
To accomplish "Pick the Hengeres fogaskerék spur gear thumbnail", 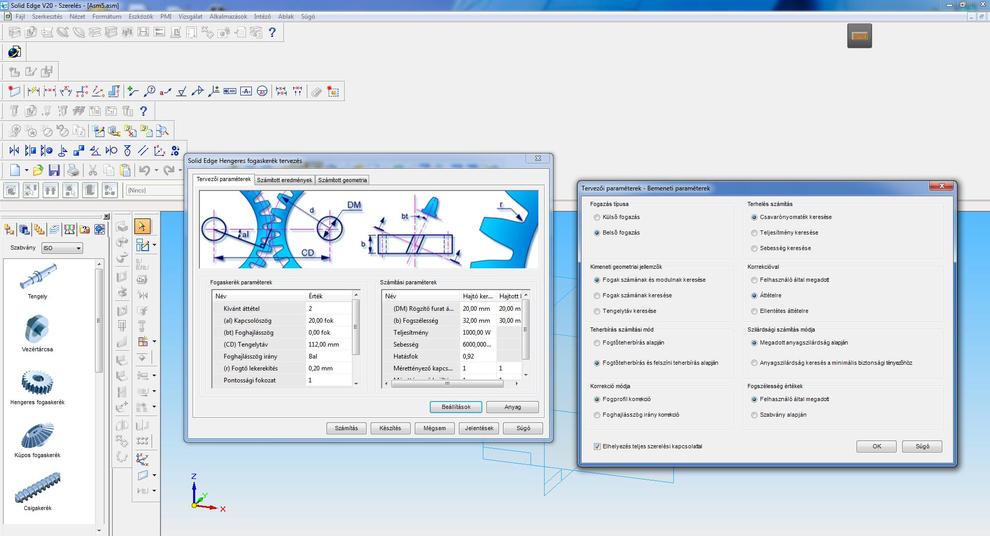I will pos(37,382).
